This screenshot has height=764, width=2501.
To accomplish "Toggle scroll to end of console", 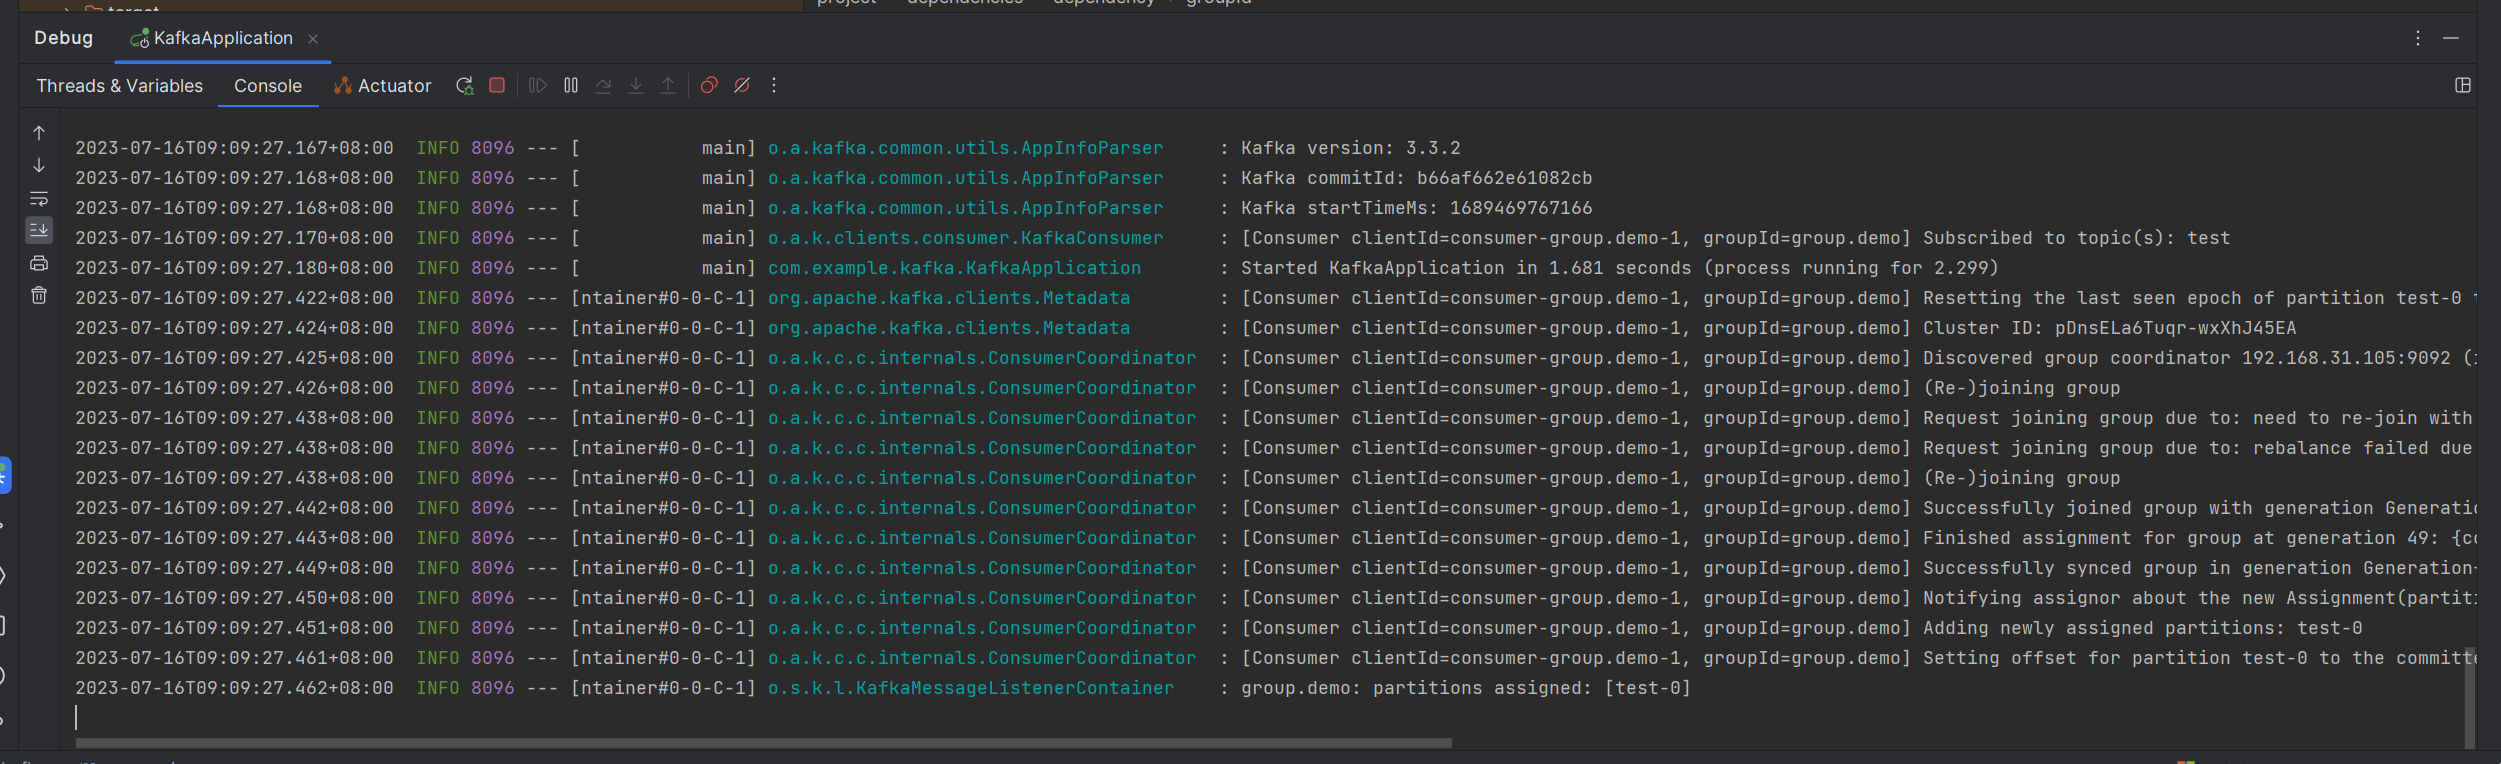I will point(39,230).
